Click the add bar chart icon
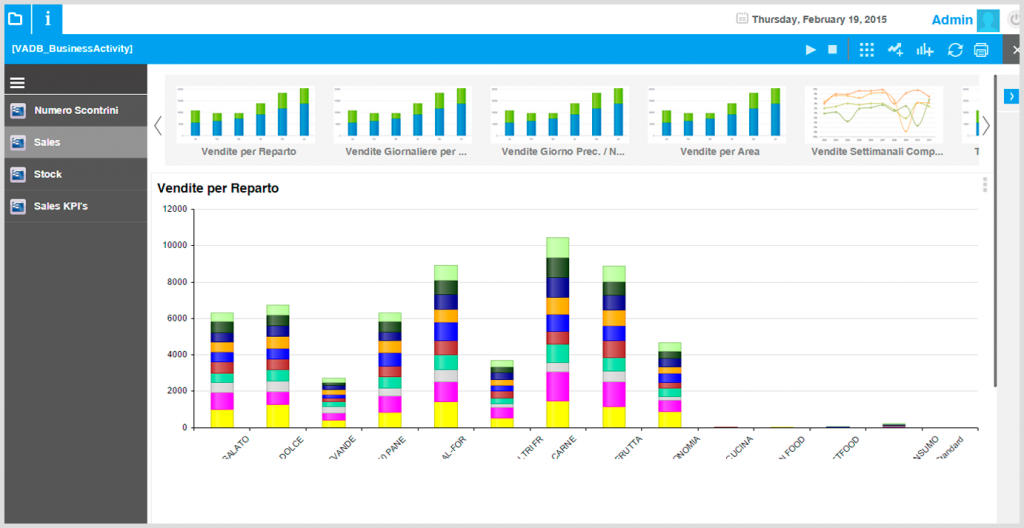The height and width of the screenshot is (528, 1024). pyautogui.click(x=925, y=50)
